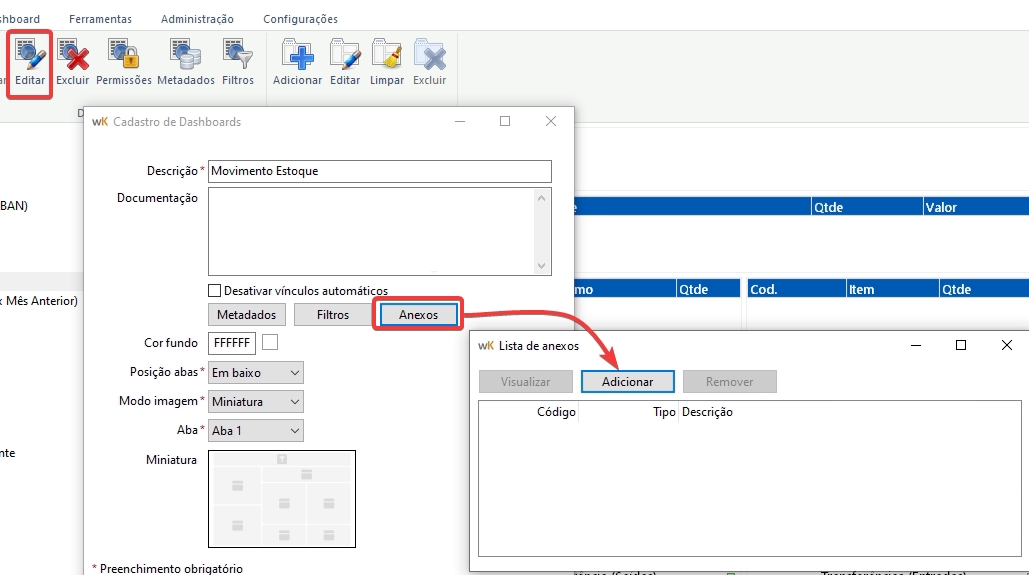
Task: Expand the Modo imagem dropdown
Action: click(x=256, y=401)
